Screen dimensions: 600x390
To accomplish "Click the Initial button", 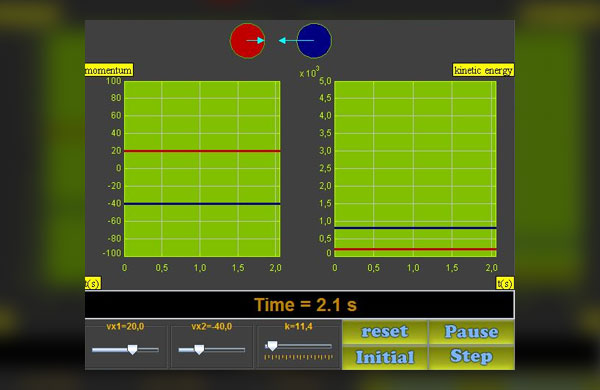I will pos(385,357).
